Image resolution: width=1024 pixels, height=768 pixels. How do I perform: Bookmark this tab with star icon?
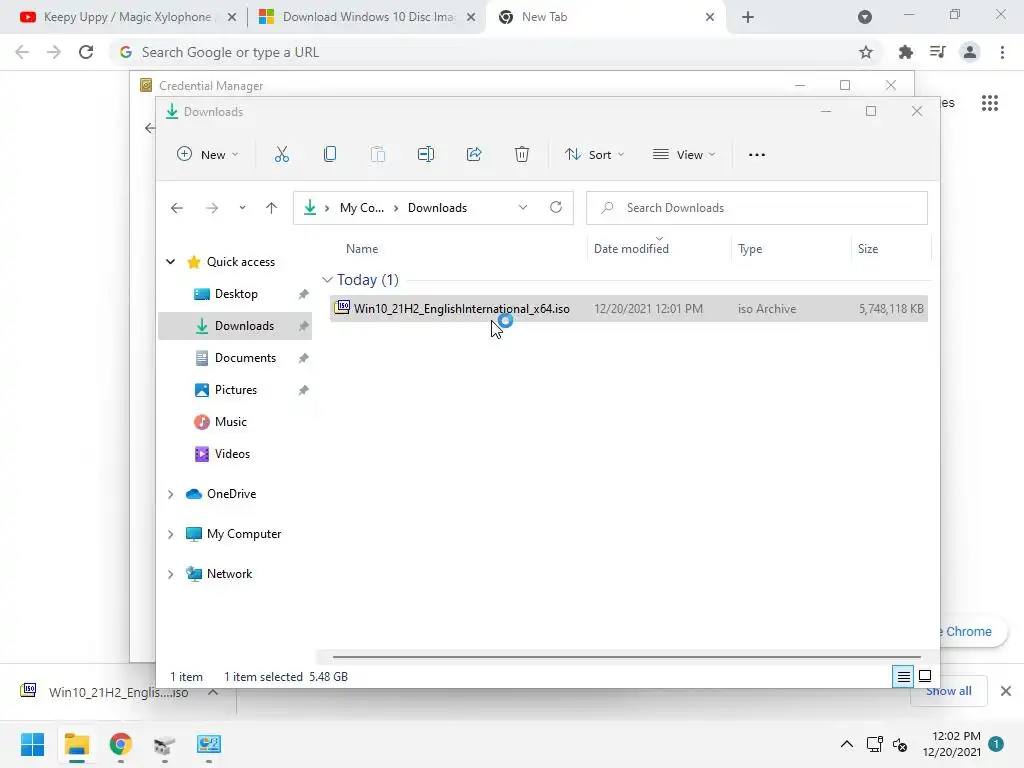click(866, 52)
